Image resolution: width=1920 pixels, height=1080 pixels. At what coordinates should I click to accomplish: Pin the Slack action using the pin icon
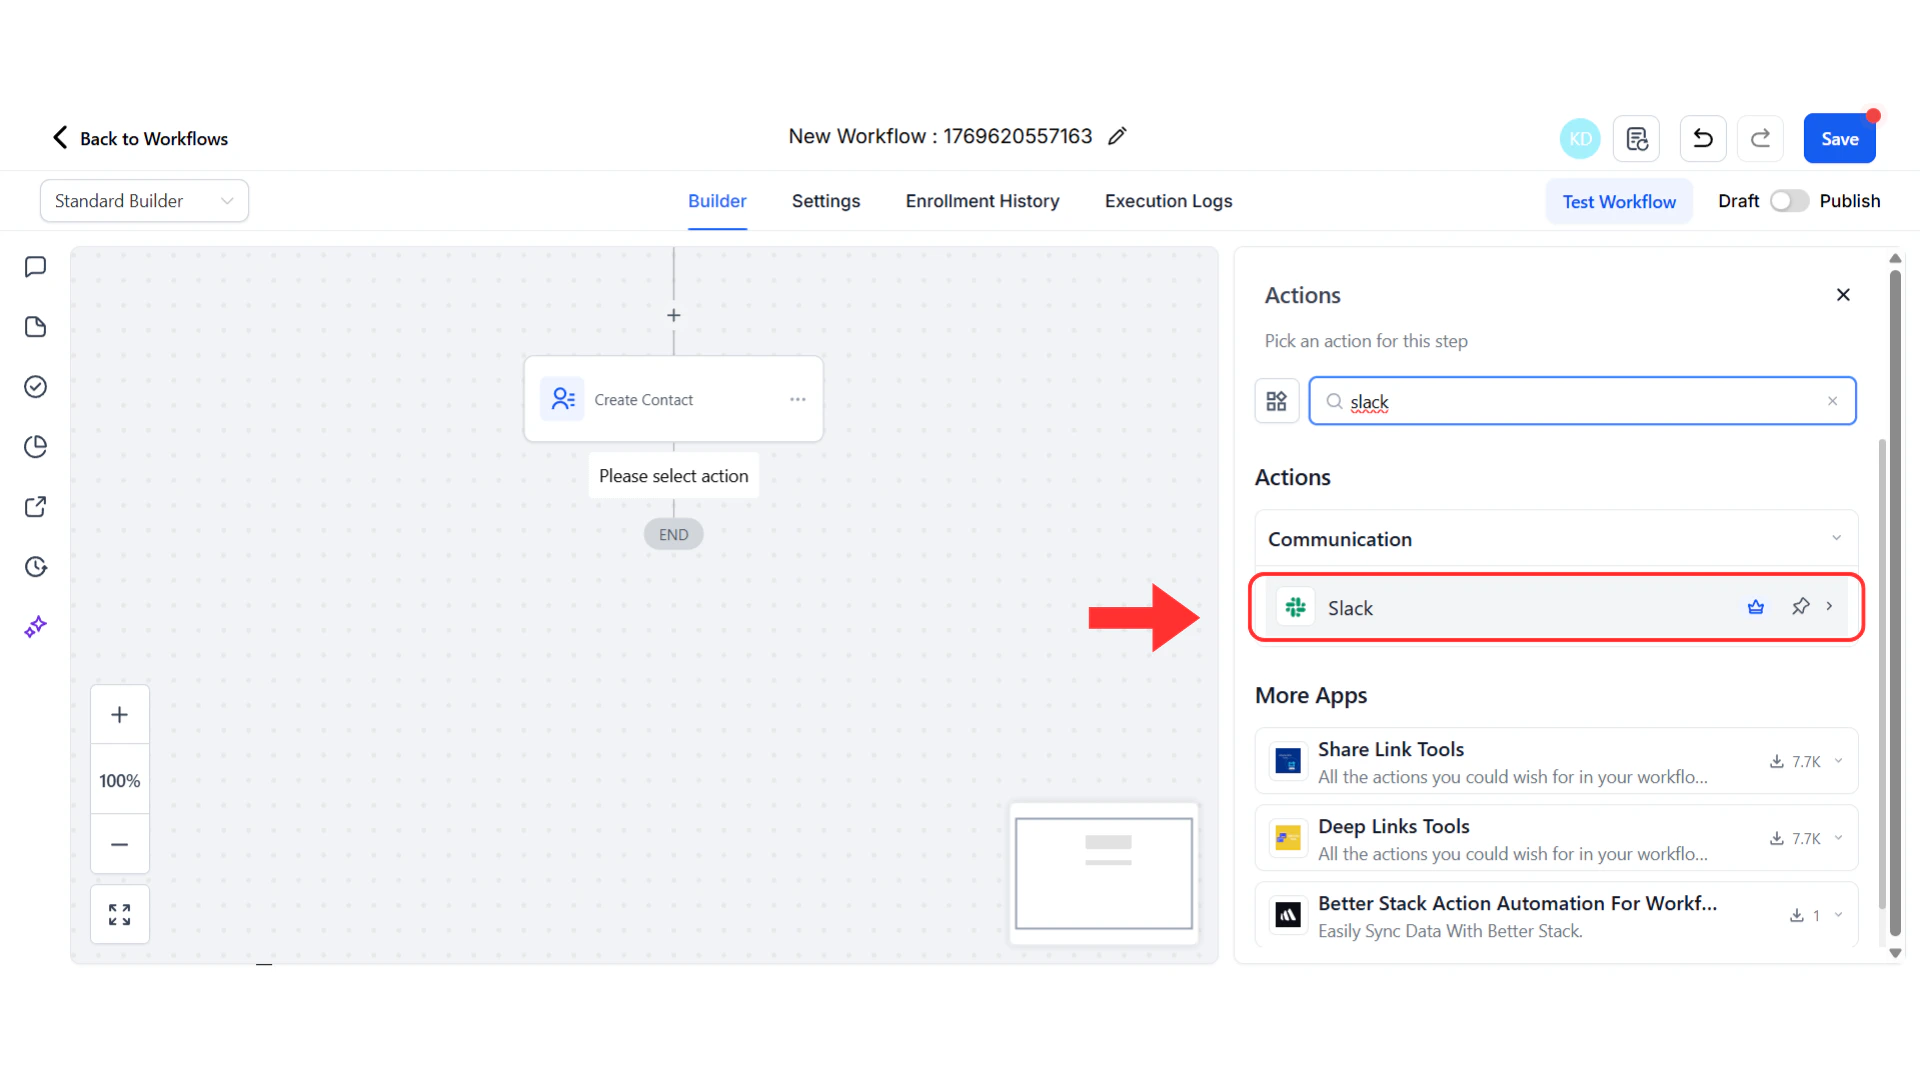pyautogui.click(x=1801, y=607)
